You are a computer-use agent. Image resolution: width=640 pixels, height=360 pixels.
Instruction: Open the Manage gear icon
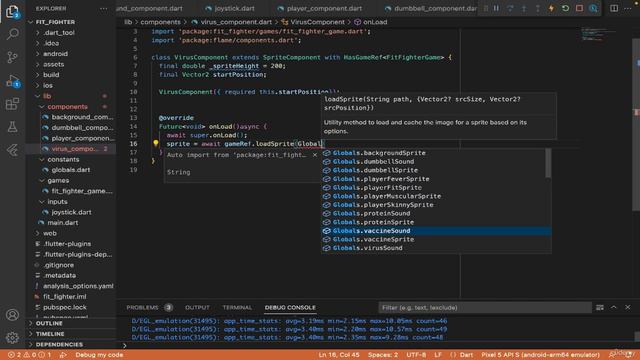point(12,338)
